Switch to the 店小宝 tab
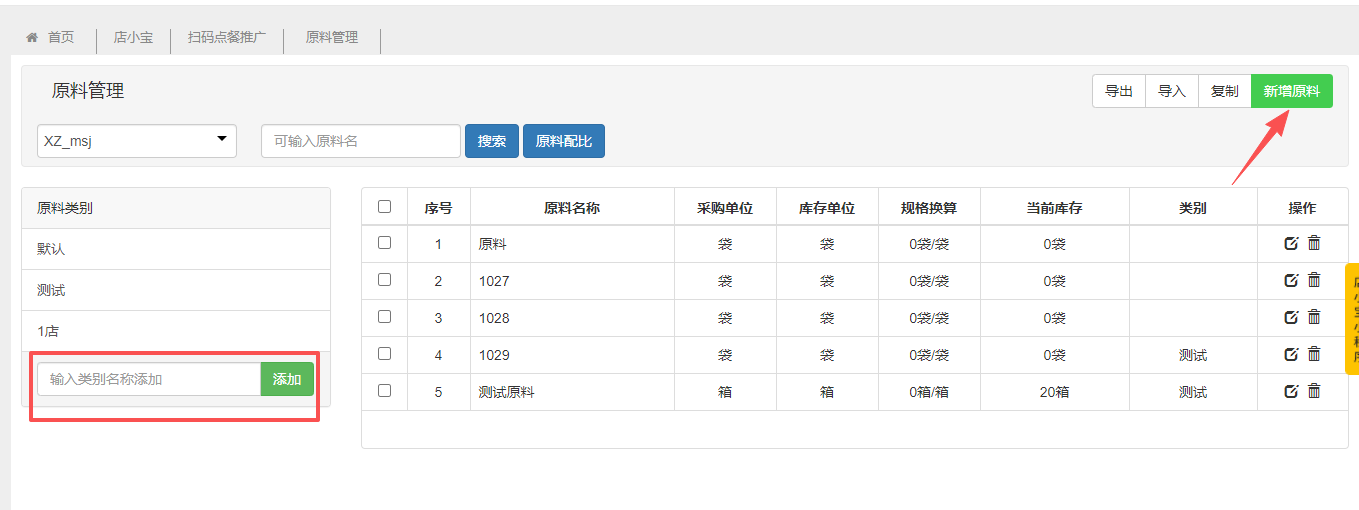Screen dimensions: 1359x510 click(x=133, y=38)
